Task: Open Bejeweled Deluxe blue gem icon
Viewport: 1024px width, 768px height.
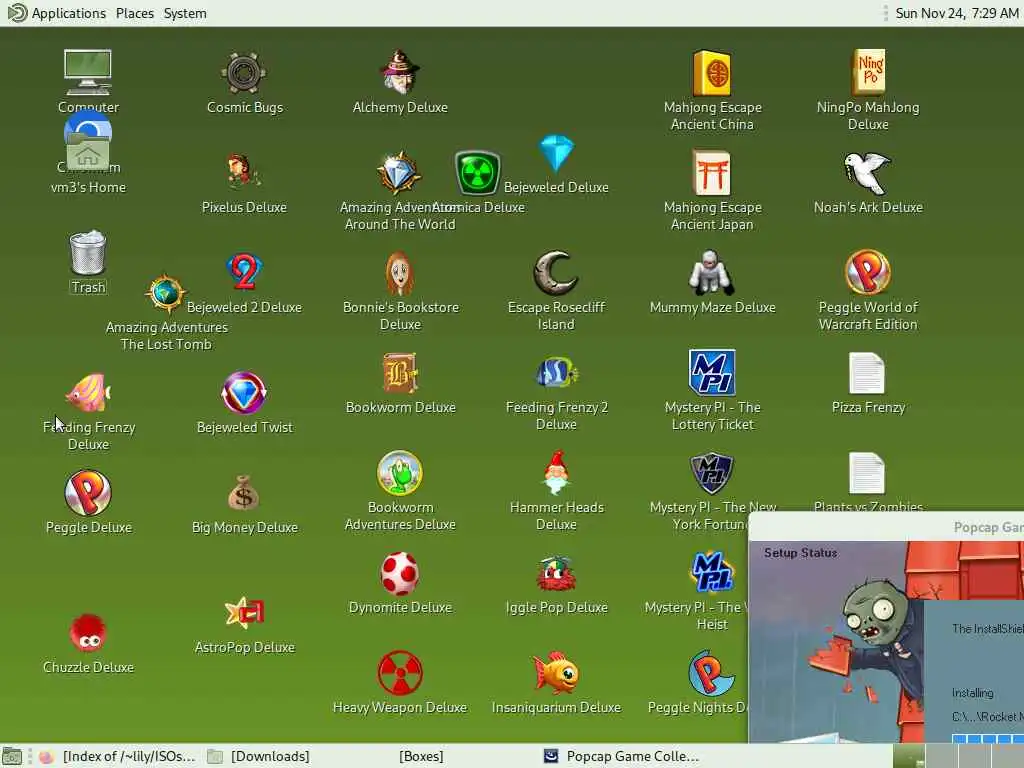Action: pyautogui.click(x=556, y=153)
